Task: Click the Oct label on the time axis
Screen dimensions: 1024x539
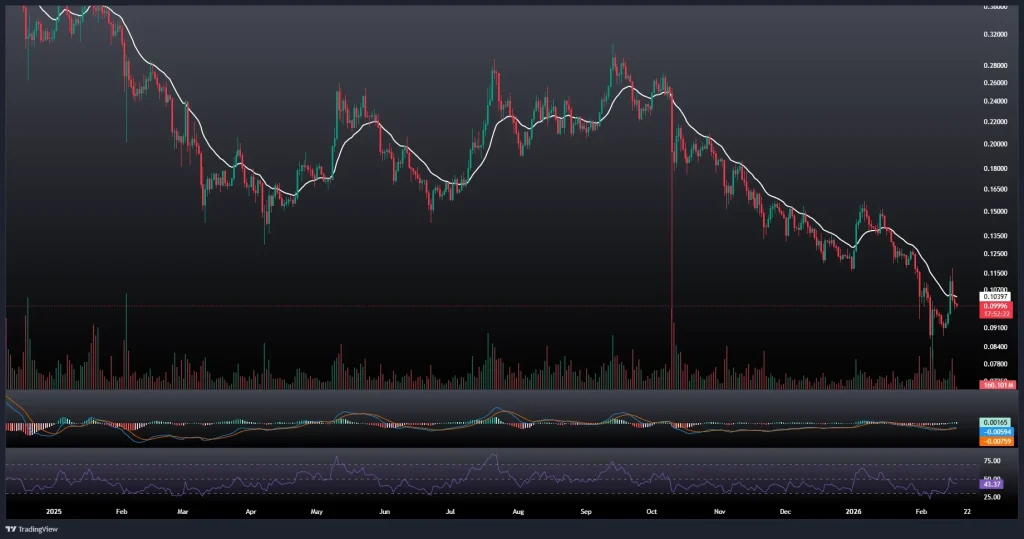Action: tap(652, 510)
